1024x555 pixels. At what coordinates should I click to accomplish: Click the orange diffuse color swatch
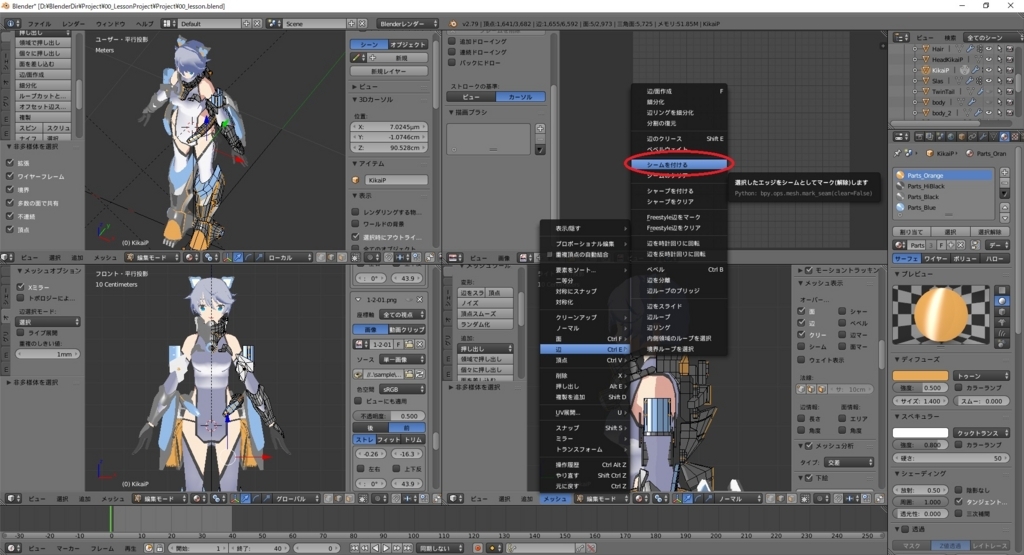pos(920,376)
